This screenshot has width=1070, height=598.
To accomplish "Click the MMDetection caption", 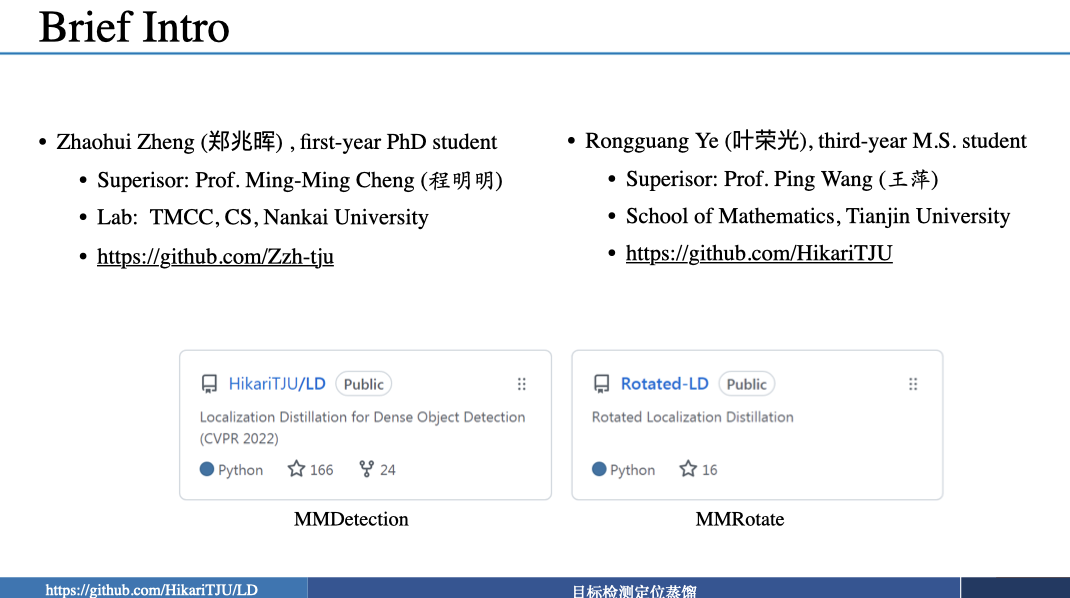I will [351, 519].
